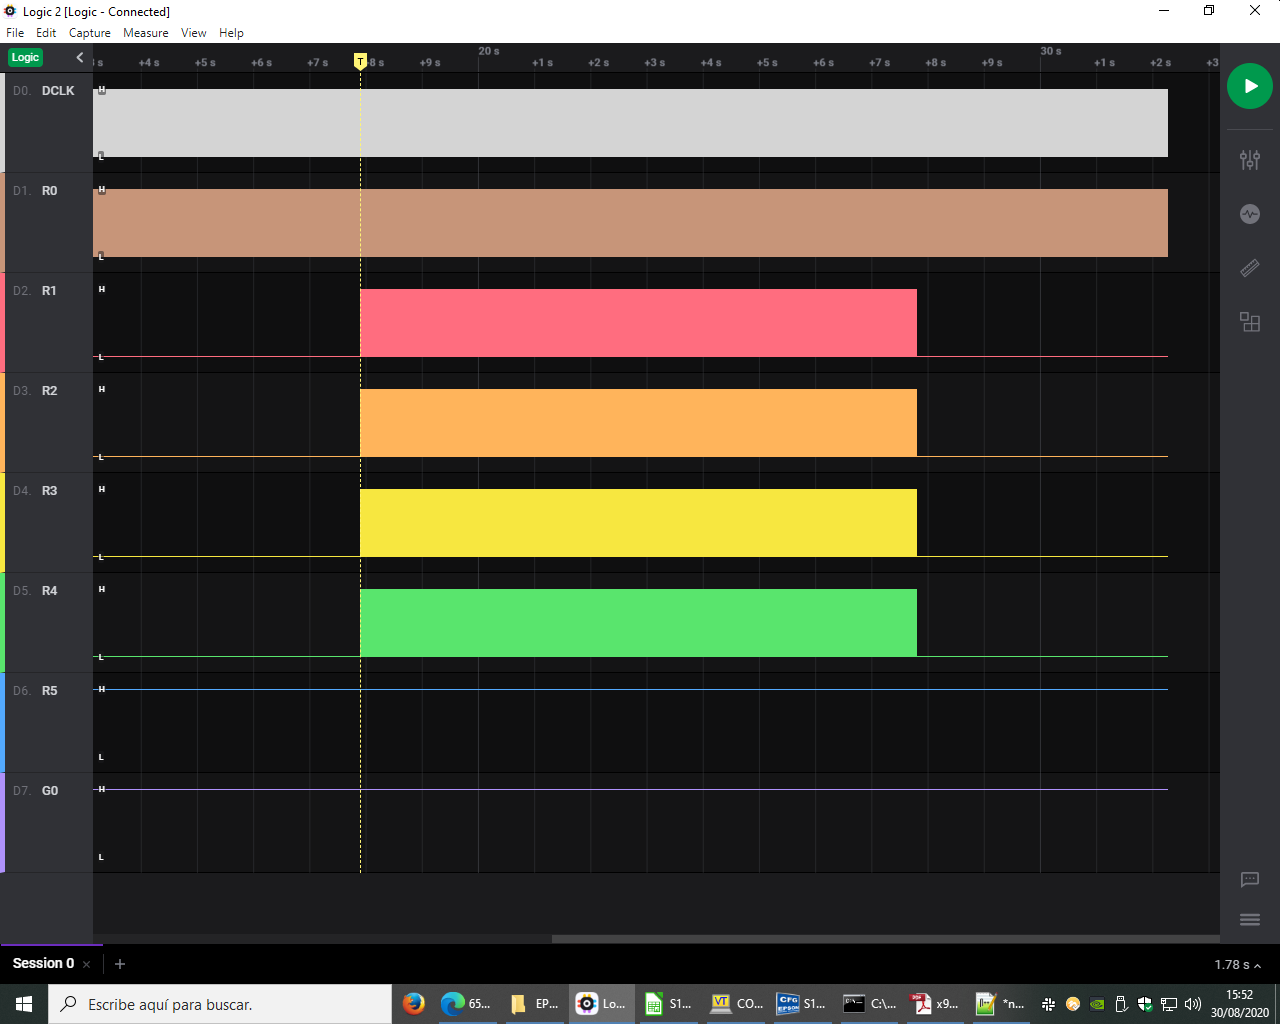1280x1024 pixels.
Task: Collapse the channel label sidebar chevron
Action: [x=80, y=58]
